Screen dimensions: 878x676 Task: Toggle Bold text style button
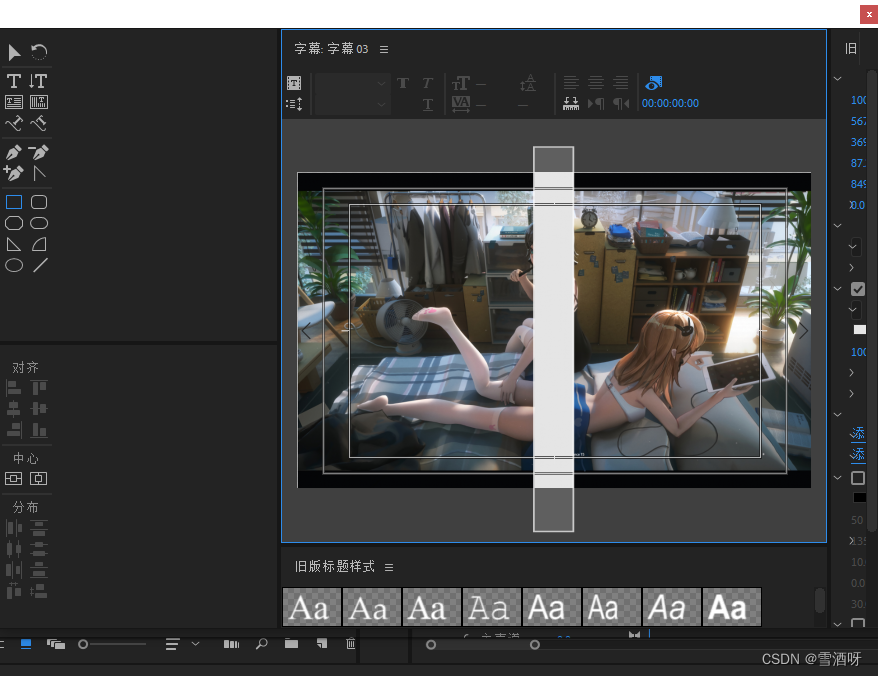(x=403, y=83)
